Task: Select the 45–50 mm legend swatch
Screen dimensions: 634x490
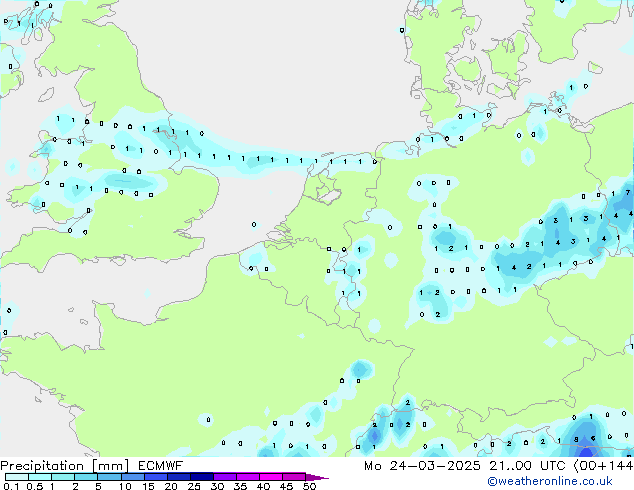Action: pyautogui.click(x=294, y=477)
